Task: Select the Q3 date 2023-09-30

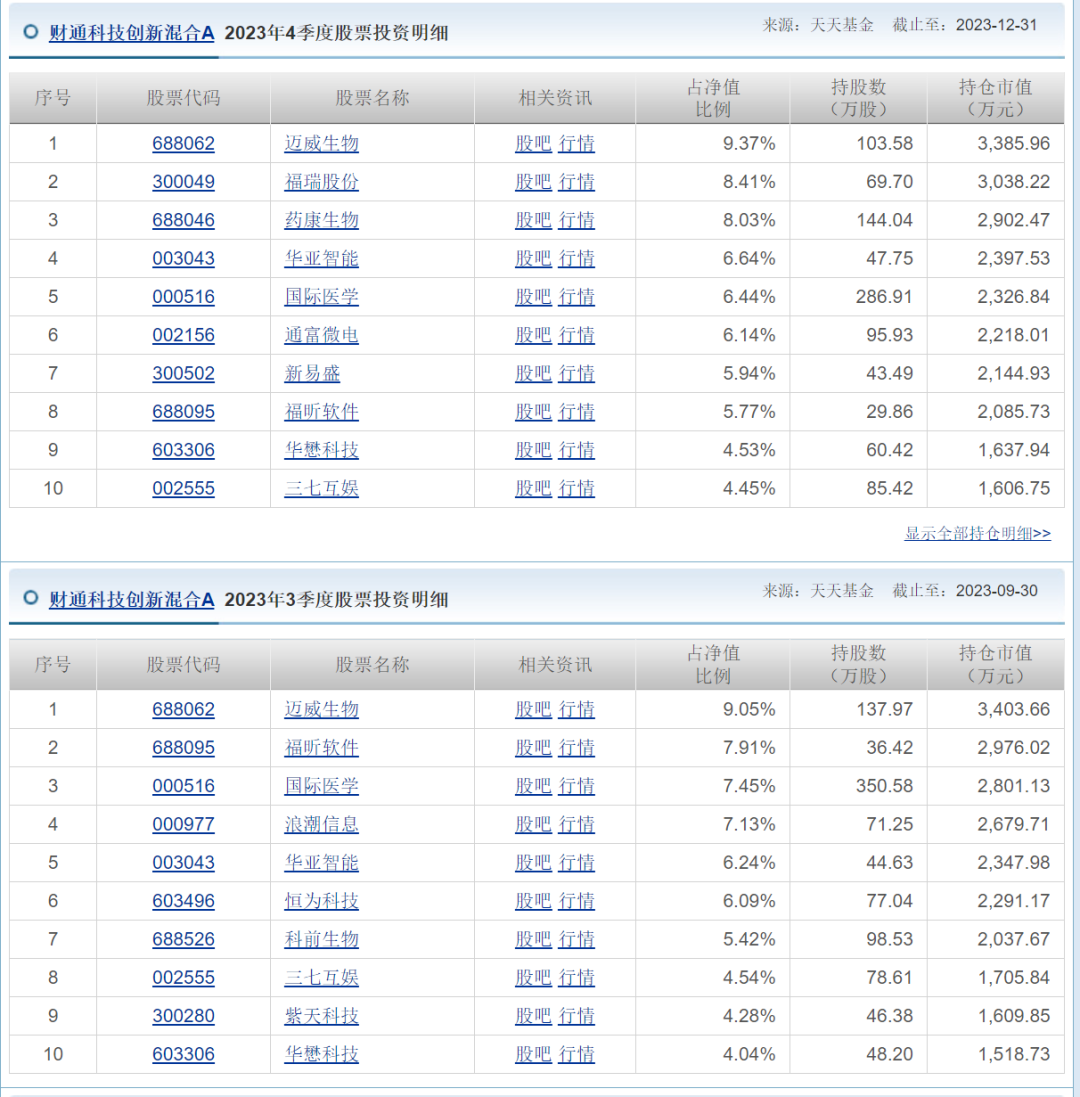Action: (x=996, y=591)
